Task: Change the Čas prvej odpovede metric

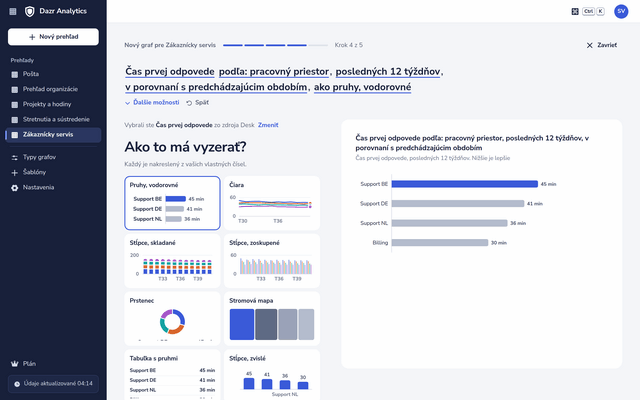Action: (170, 71)
